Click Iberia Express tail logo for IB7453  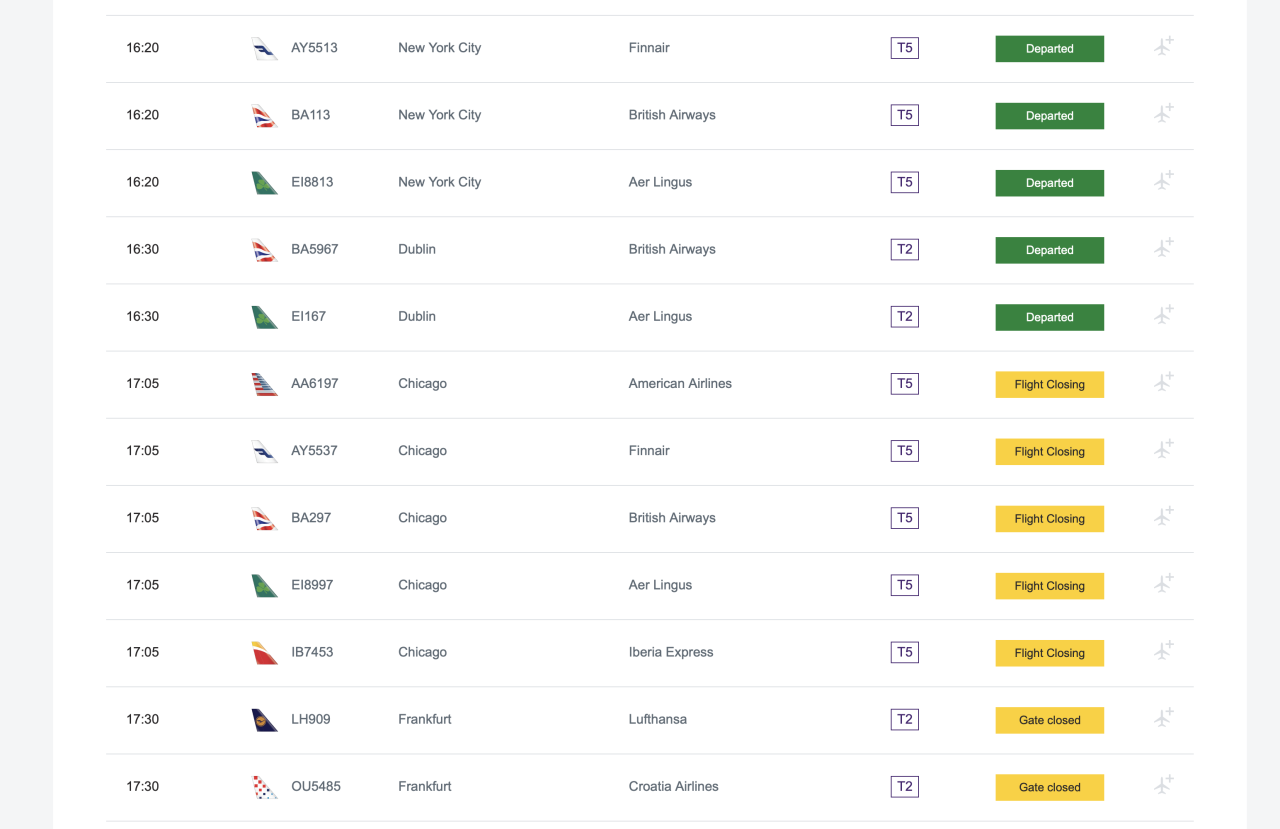[264, 652]
